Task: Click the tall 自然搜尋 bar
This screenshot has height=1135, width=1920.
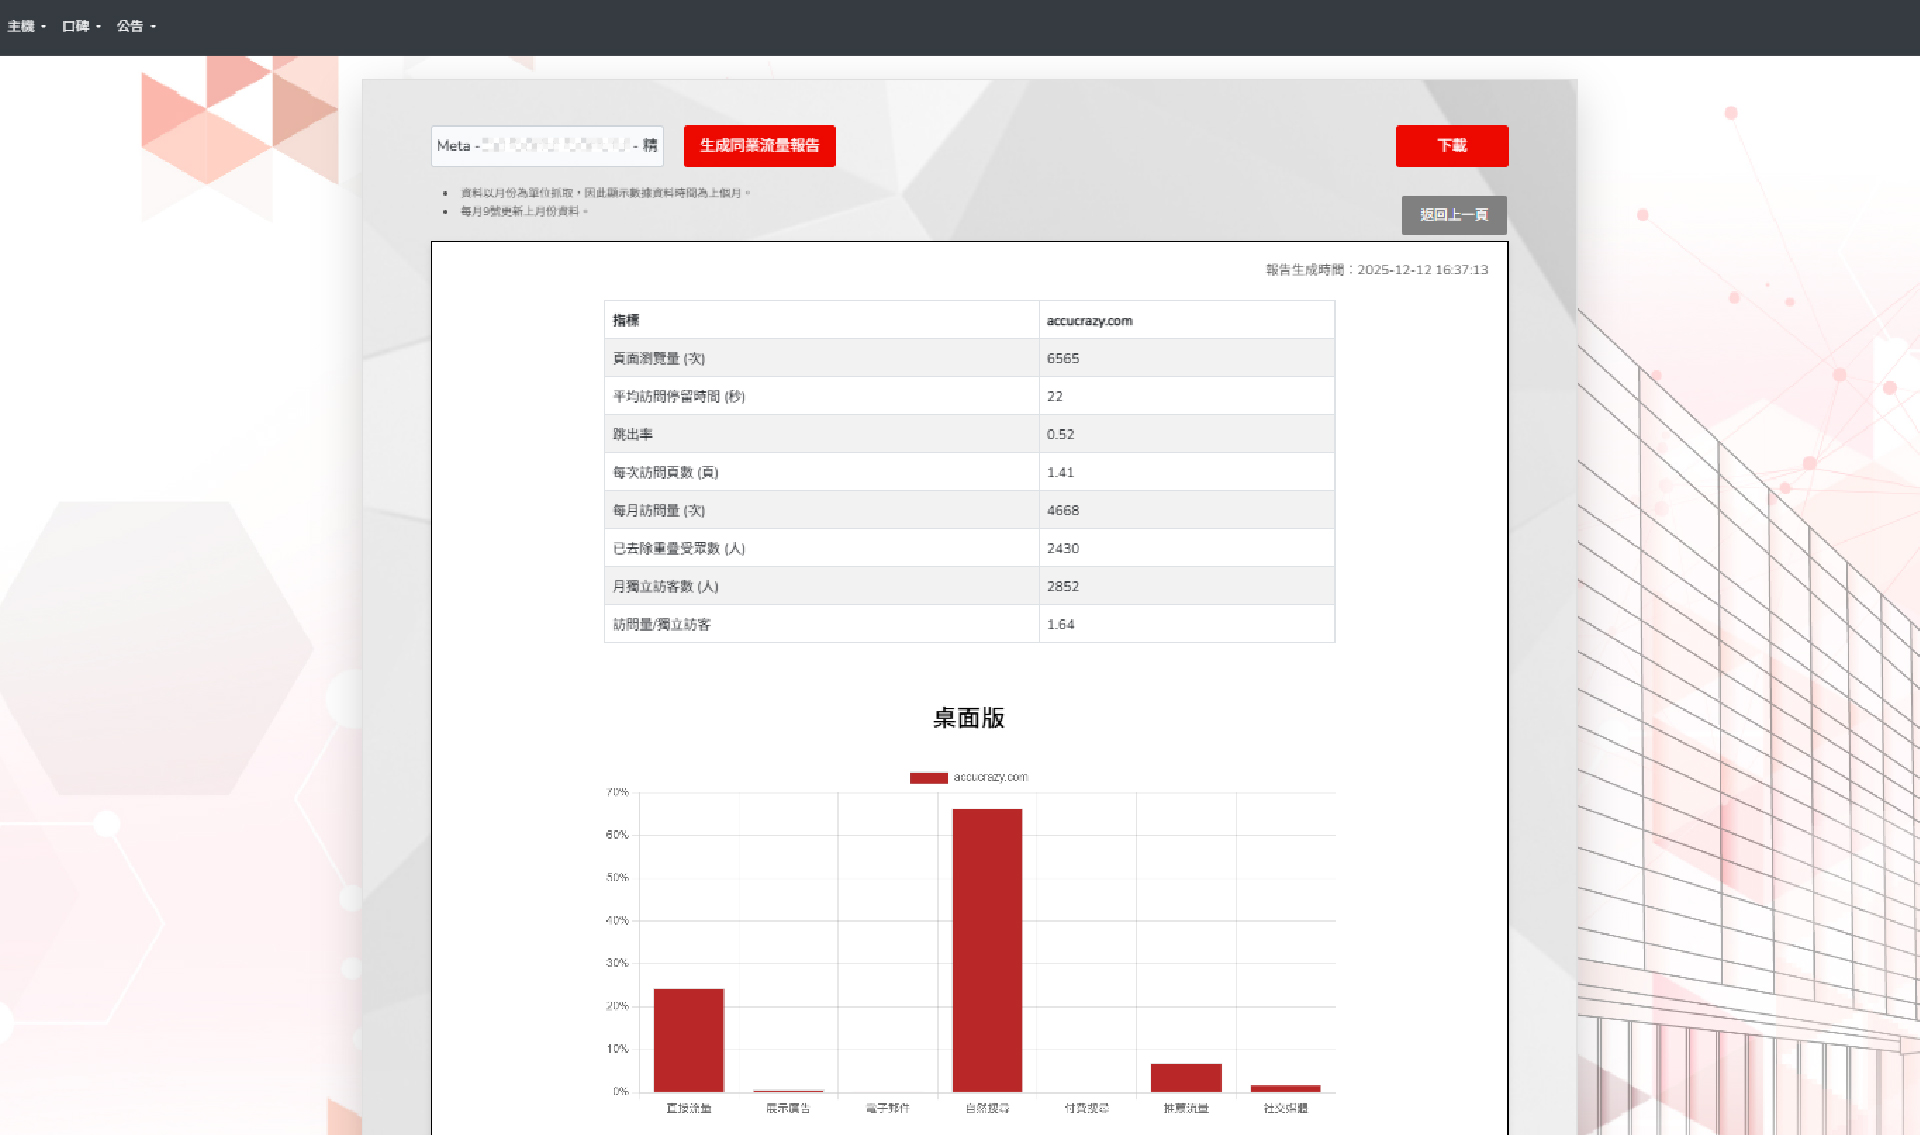Action: [x=987, y=949]
